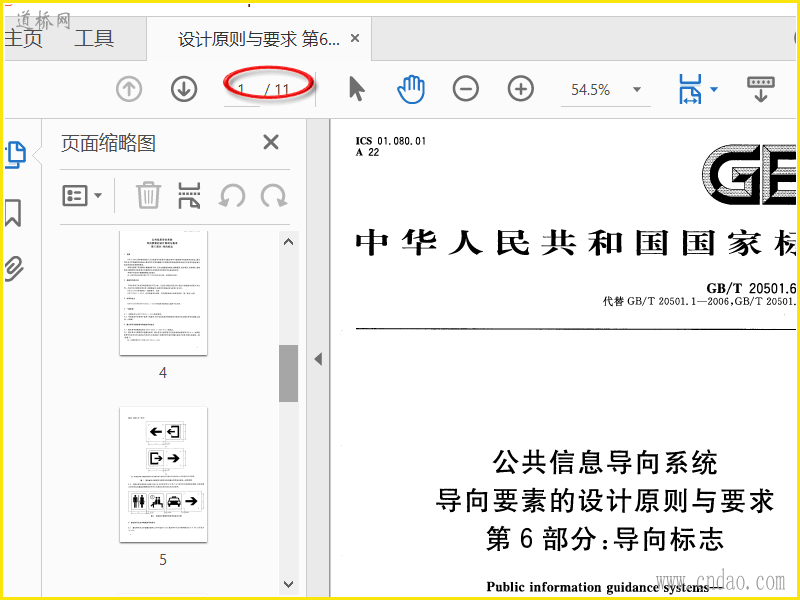Image resolution: width=800 pixels, height=600 pixels.
Task: Click the A 22 classification text
Action: (x=367, y=152)
